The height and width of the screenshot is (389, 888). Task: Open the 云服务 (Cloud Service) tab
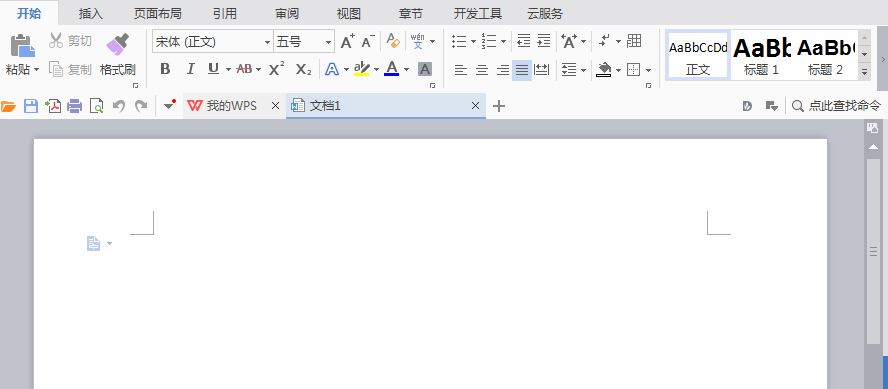tap(545, 14)
